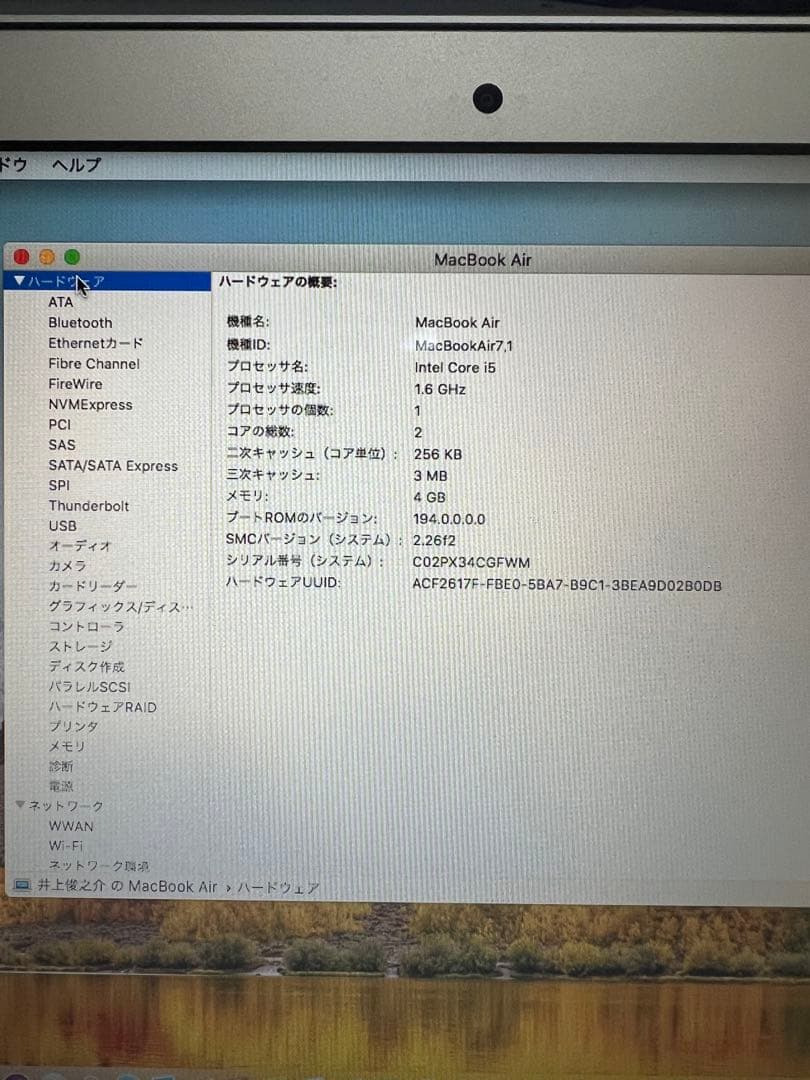810x1080 pixels.
Task: Select オーディオ in the sidebar
Action: (79, 546)
